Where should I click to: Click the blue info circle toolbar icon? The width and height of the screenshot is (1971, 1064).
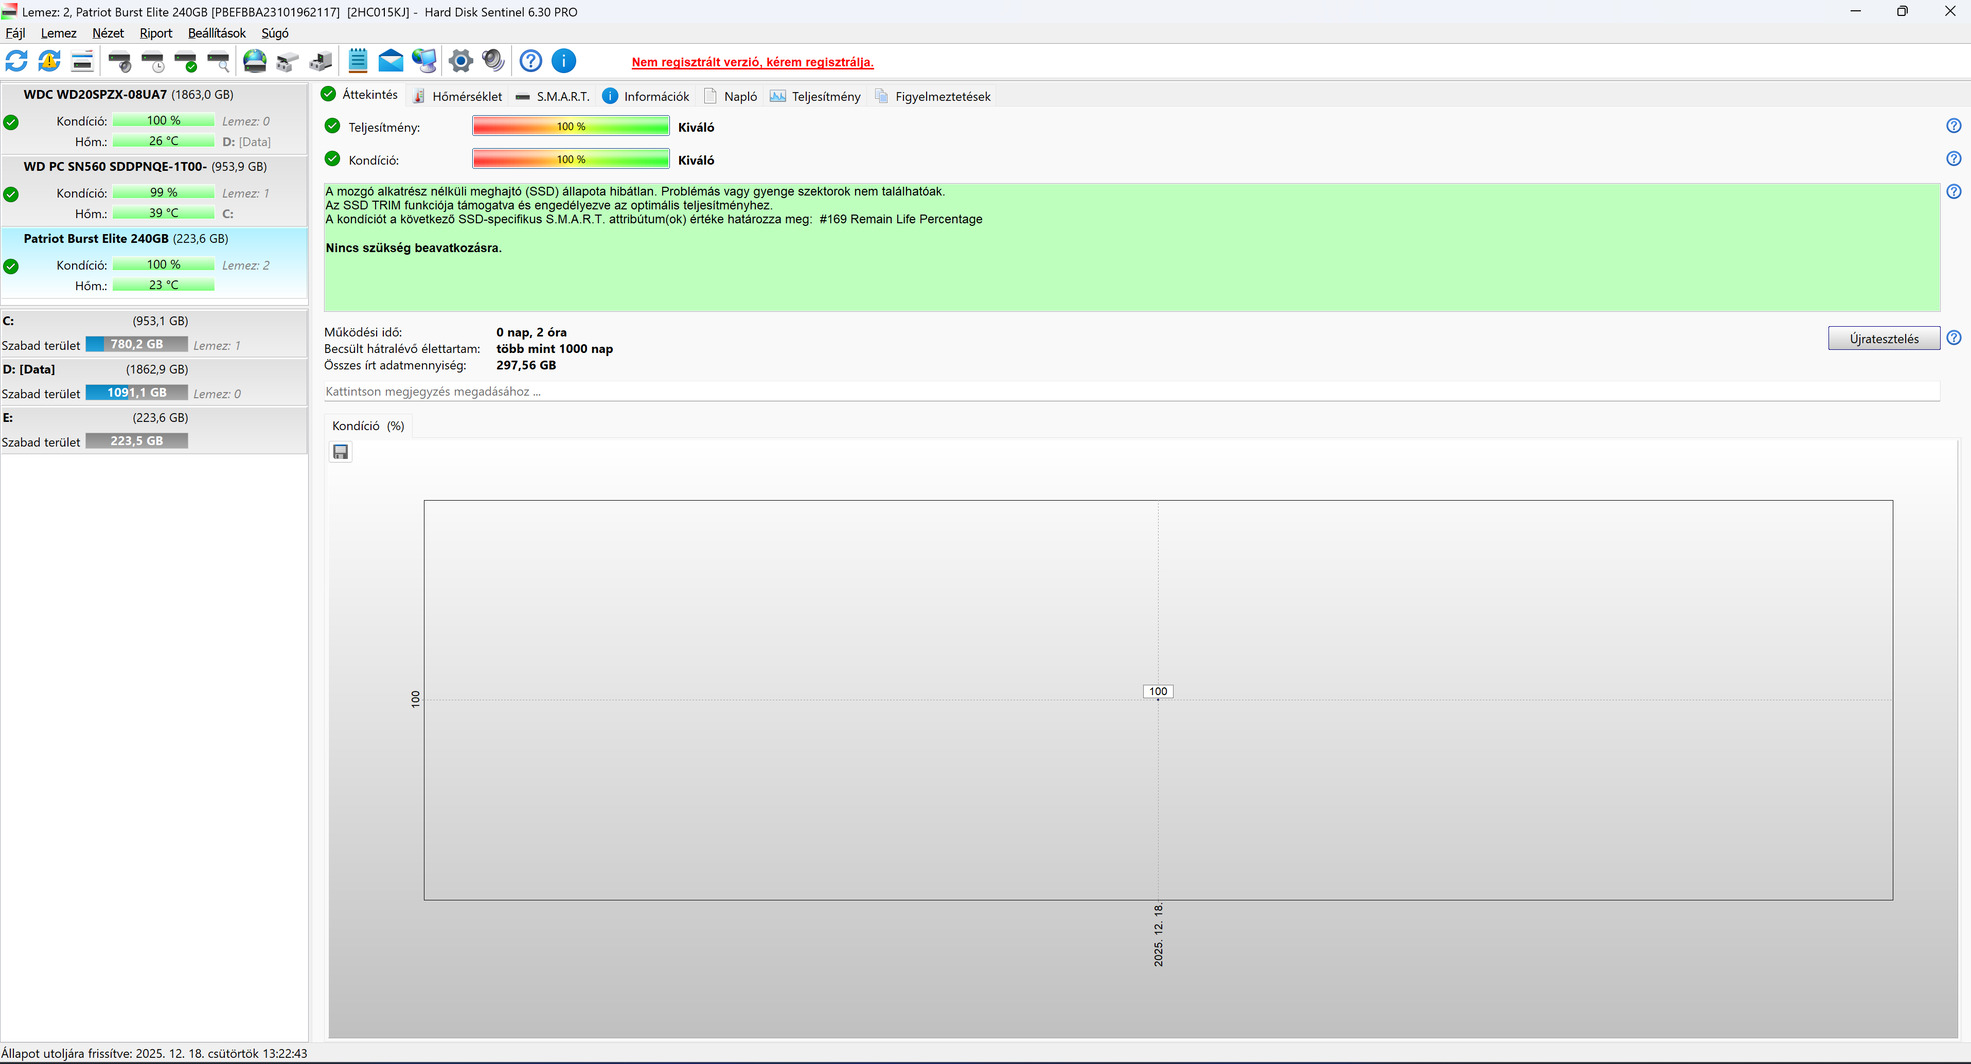(x=564, y=61)
